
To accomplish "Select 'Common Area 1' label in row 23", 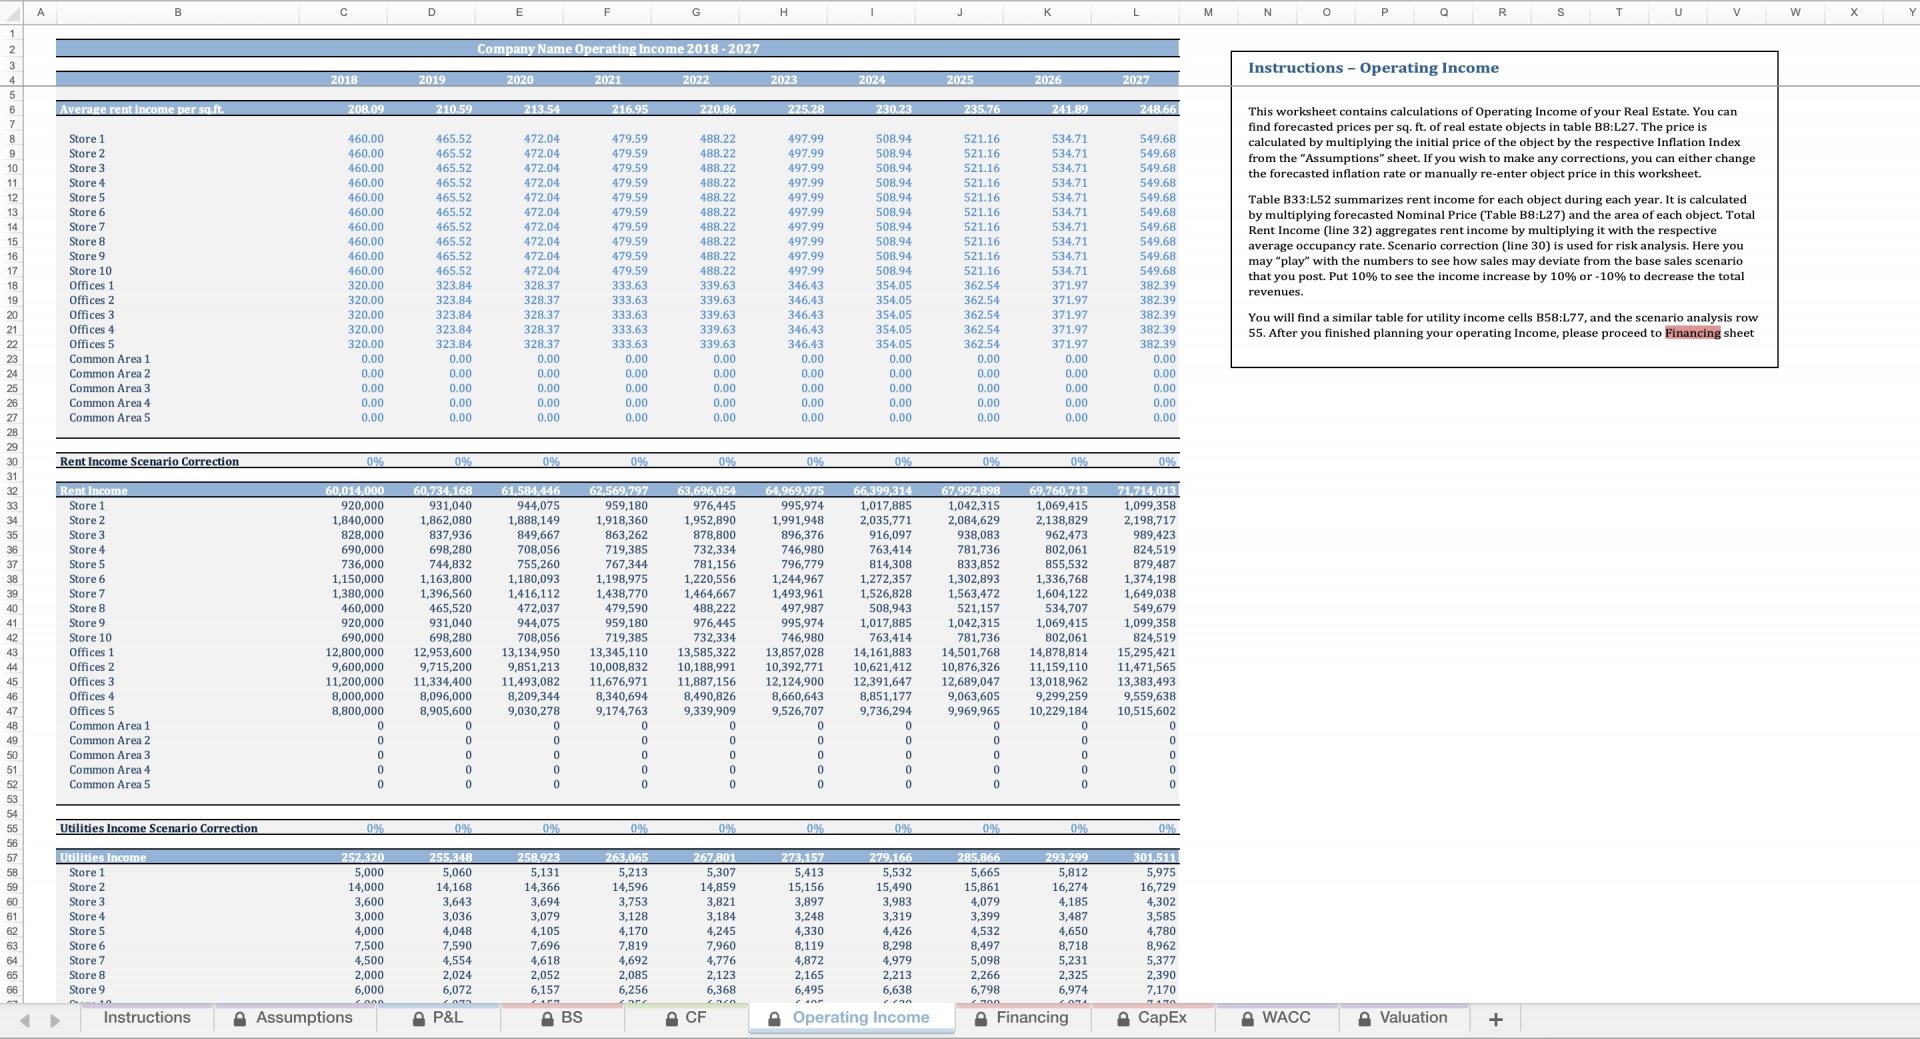I will 109,359.
